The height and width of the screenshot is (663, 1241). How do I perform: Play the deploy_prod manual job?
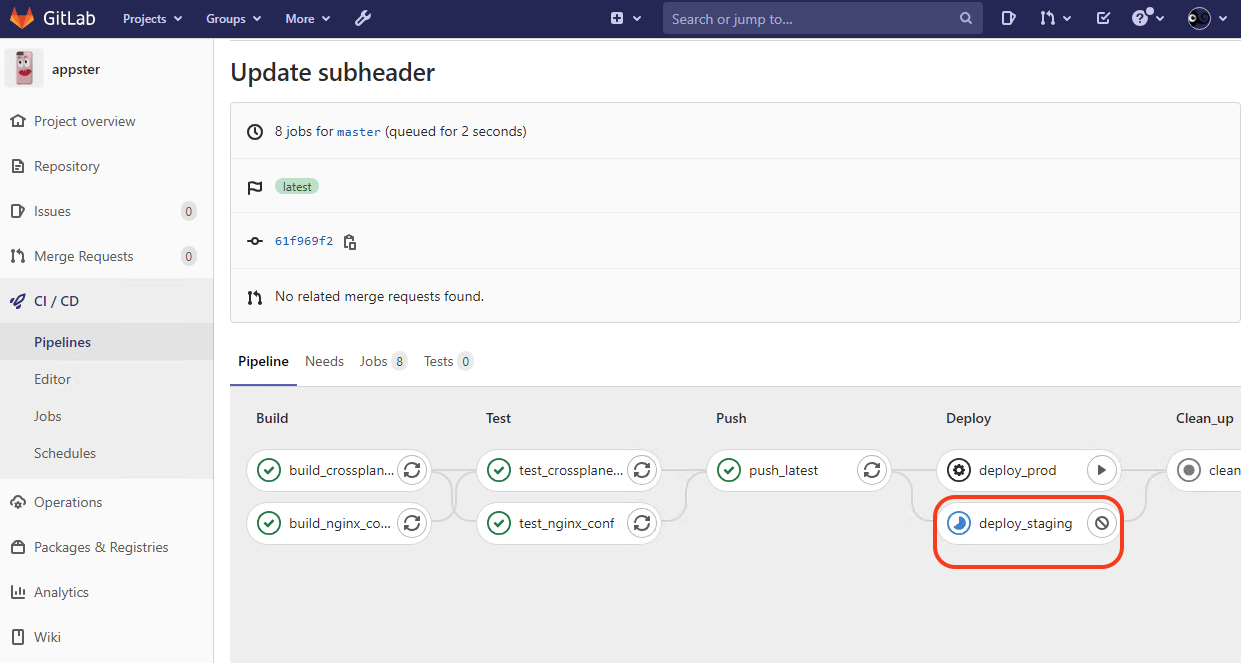[x=1101, y=470]
